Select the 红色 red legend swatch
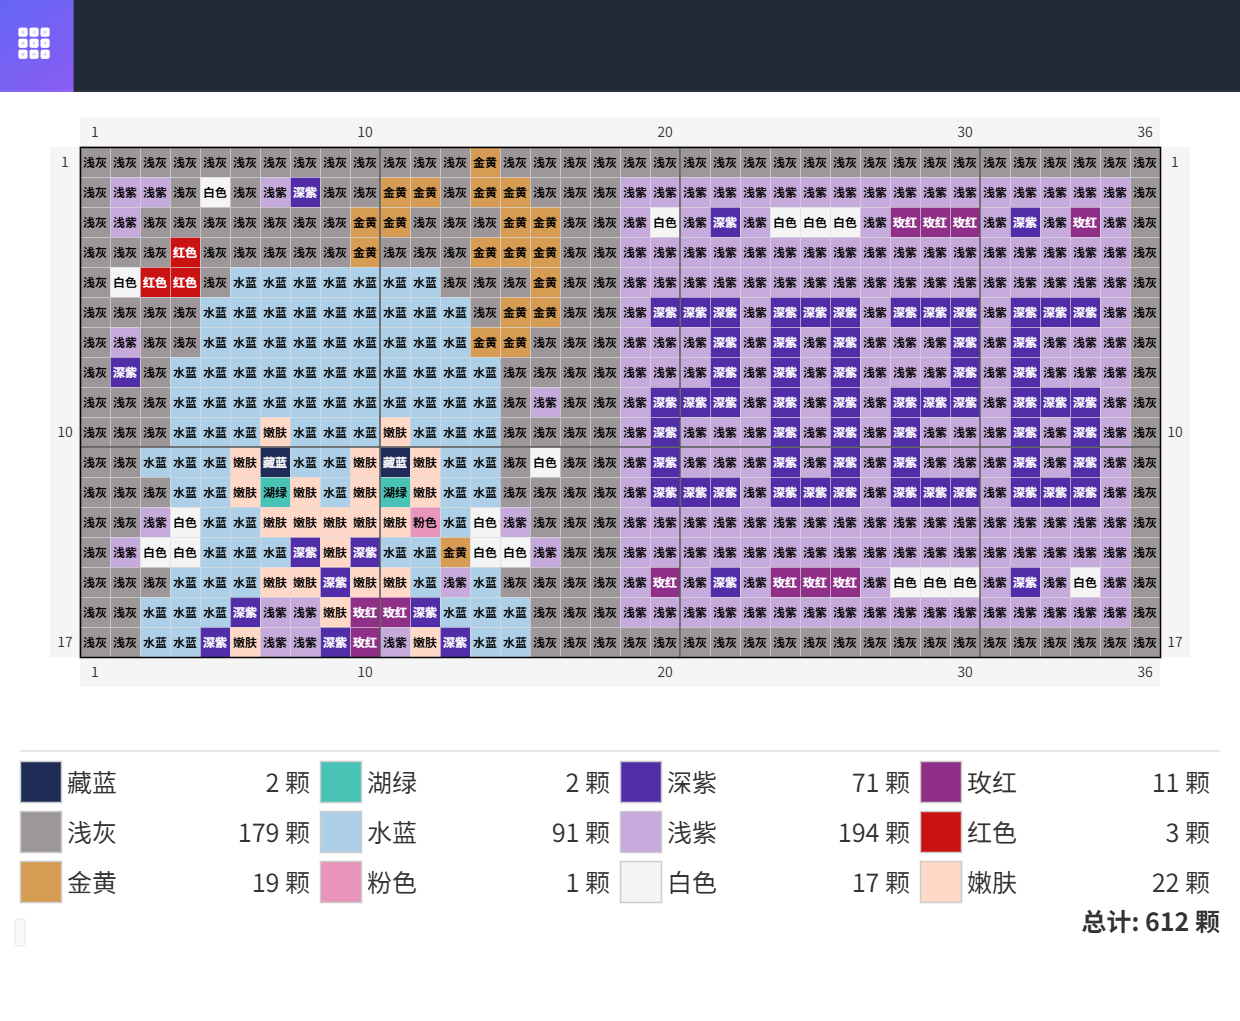The width and height of the screenshot is (1240, 1021). tap(941, 832)
